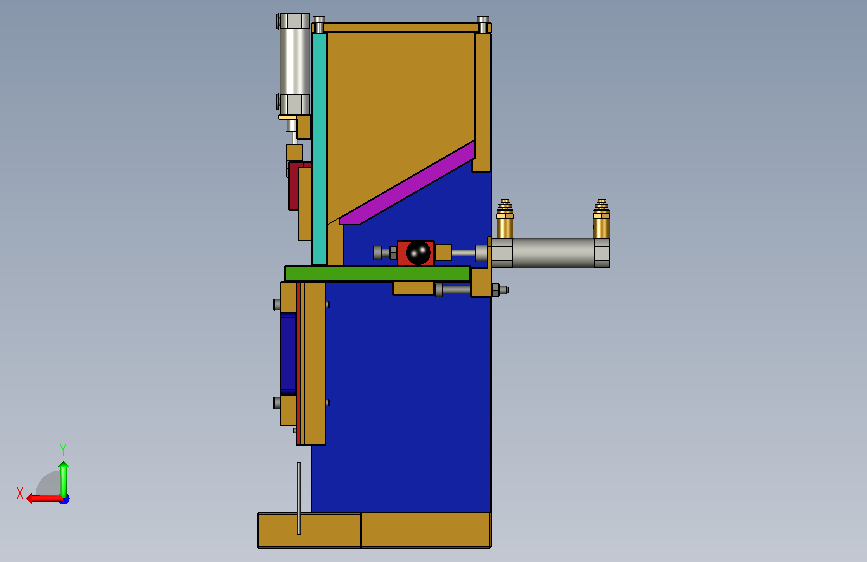Click the black ball knob
The height and width of the screenshot is (562, 867).
point(418,253)
